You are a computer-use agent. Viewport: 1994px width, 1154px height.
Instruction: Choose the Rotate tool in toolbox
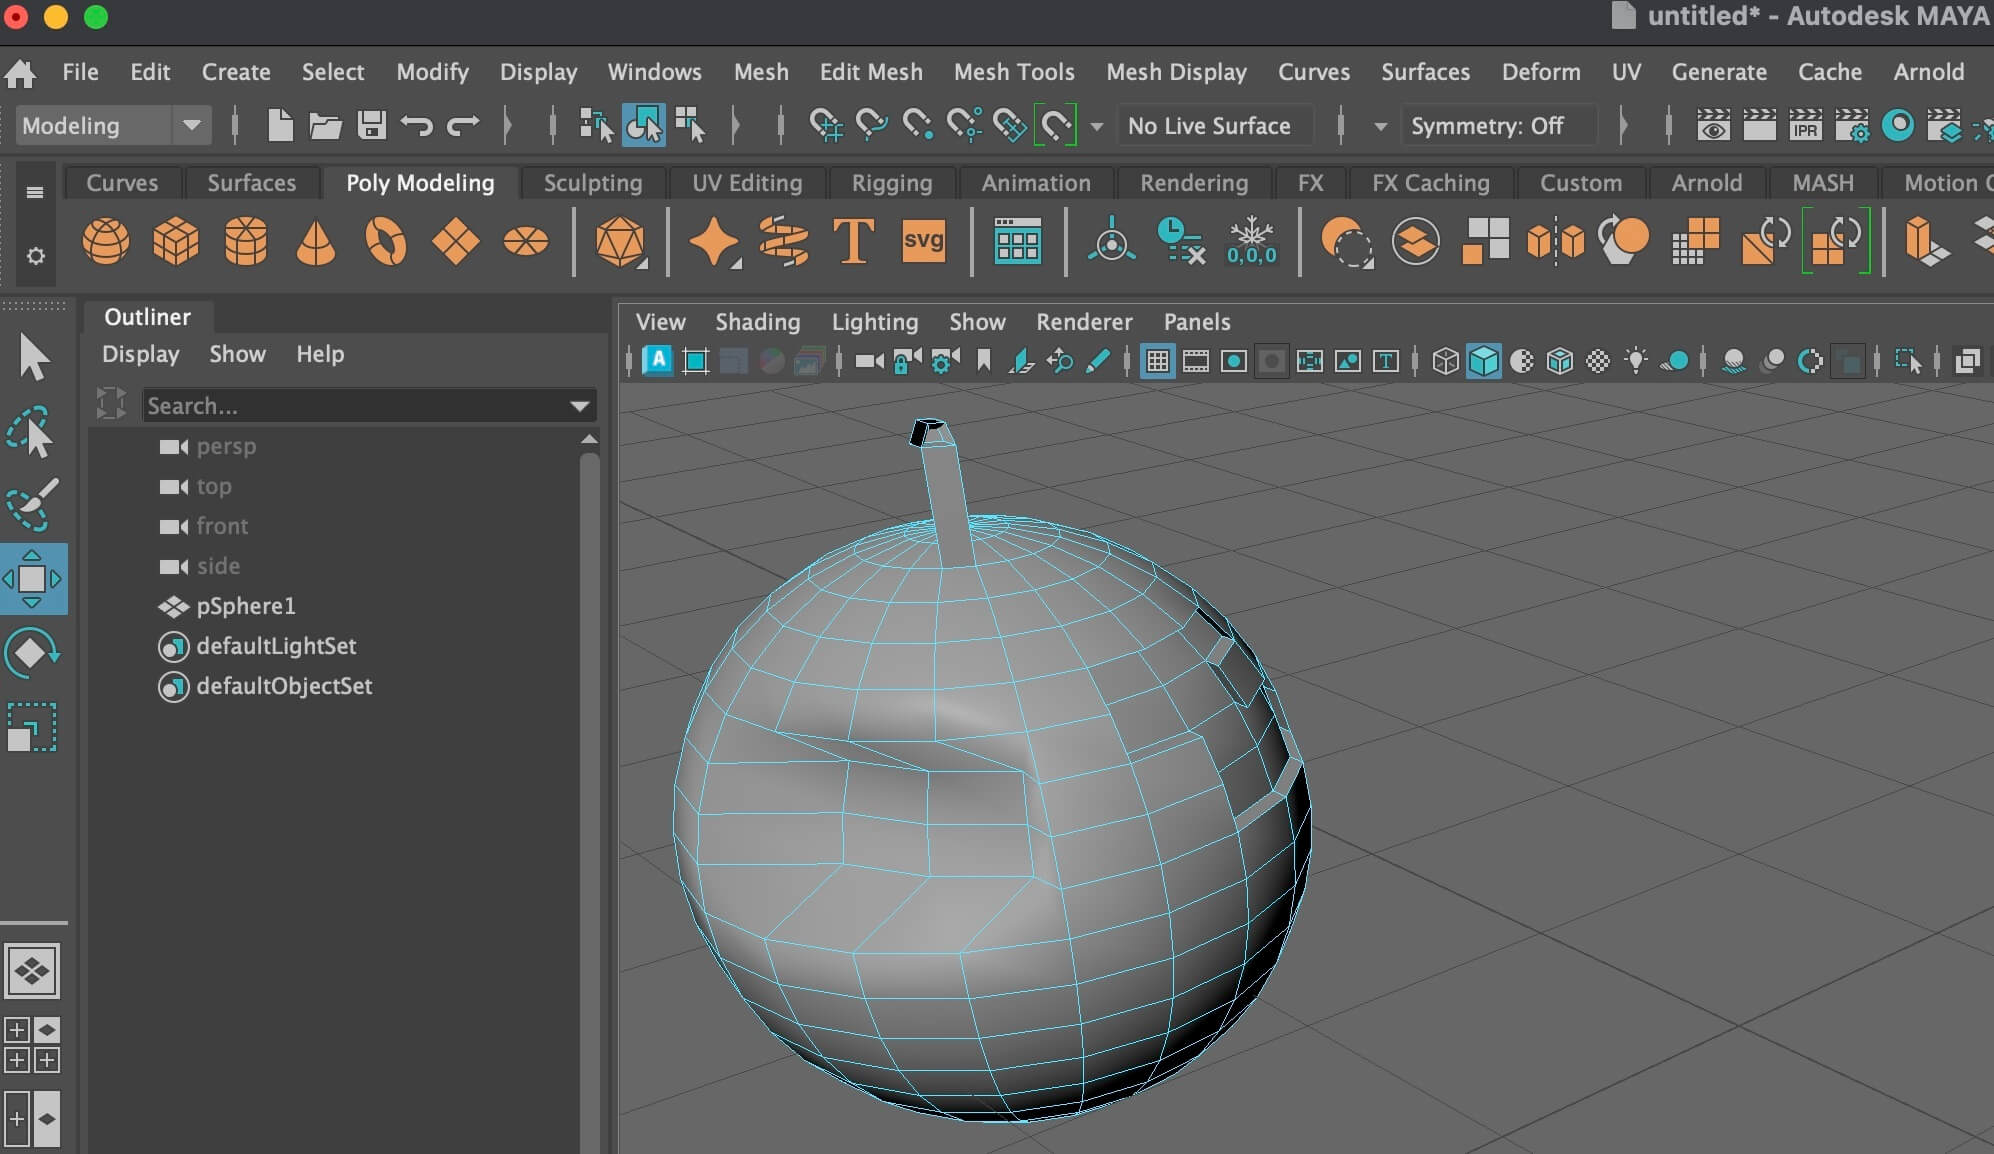pyautogui.click(x=31, y=653)
